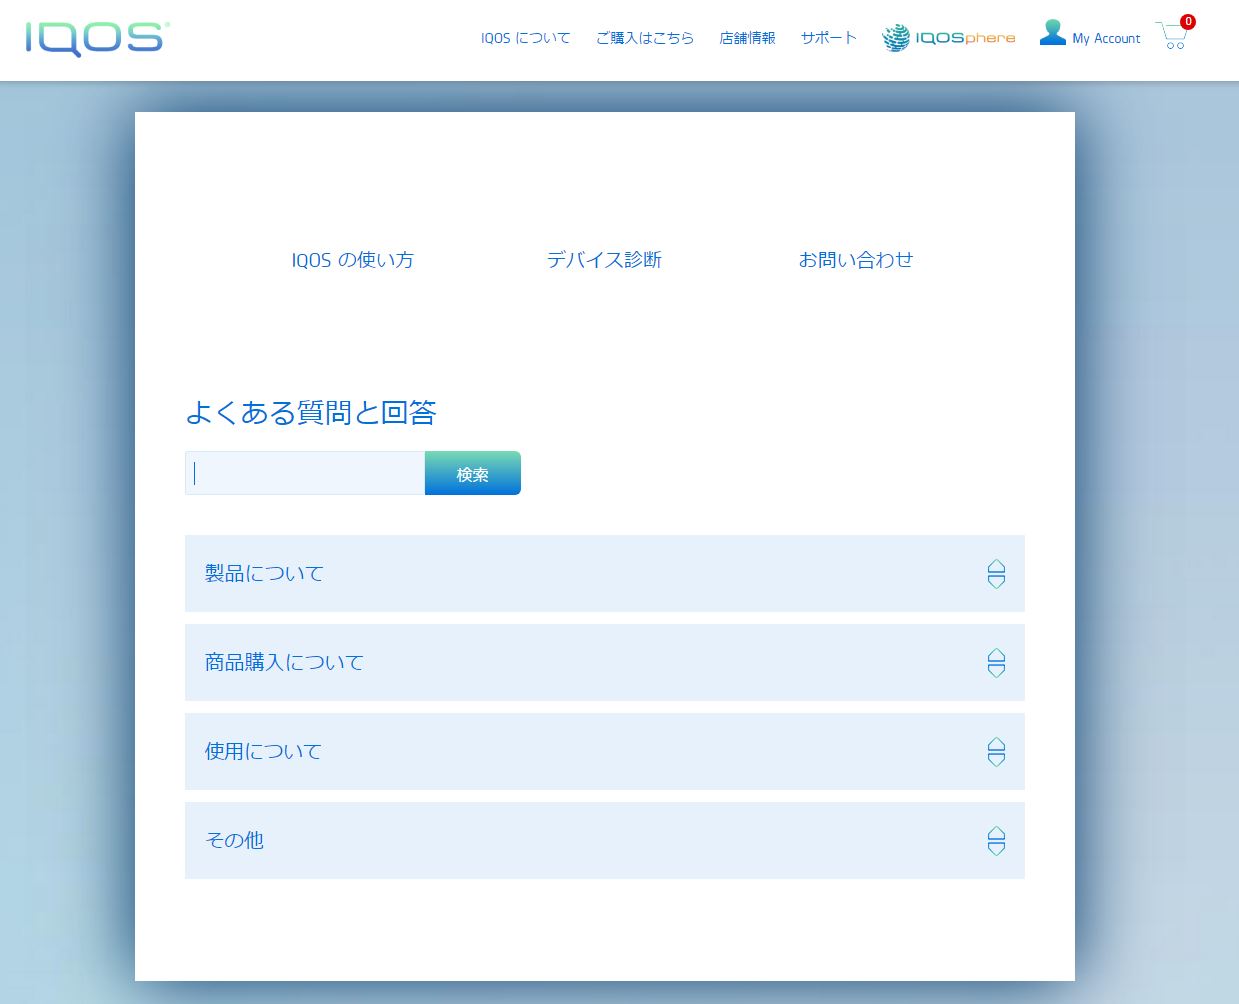Select the IQOS の使い方 tab
Screen dimensions: 1239x1004
coord(353,260)
